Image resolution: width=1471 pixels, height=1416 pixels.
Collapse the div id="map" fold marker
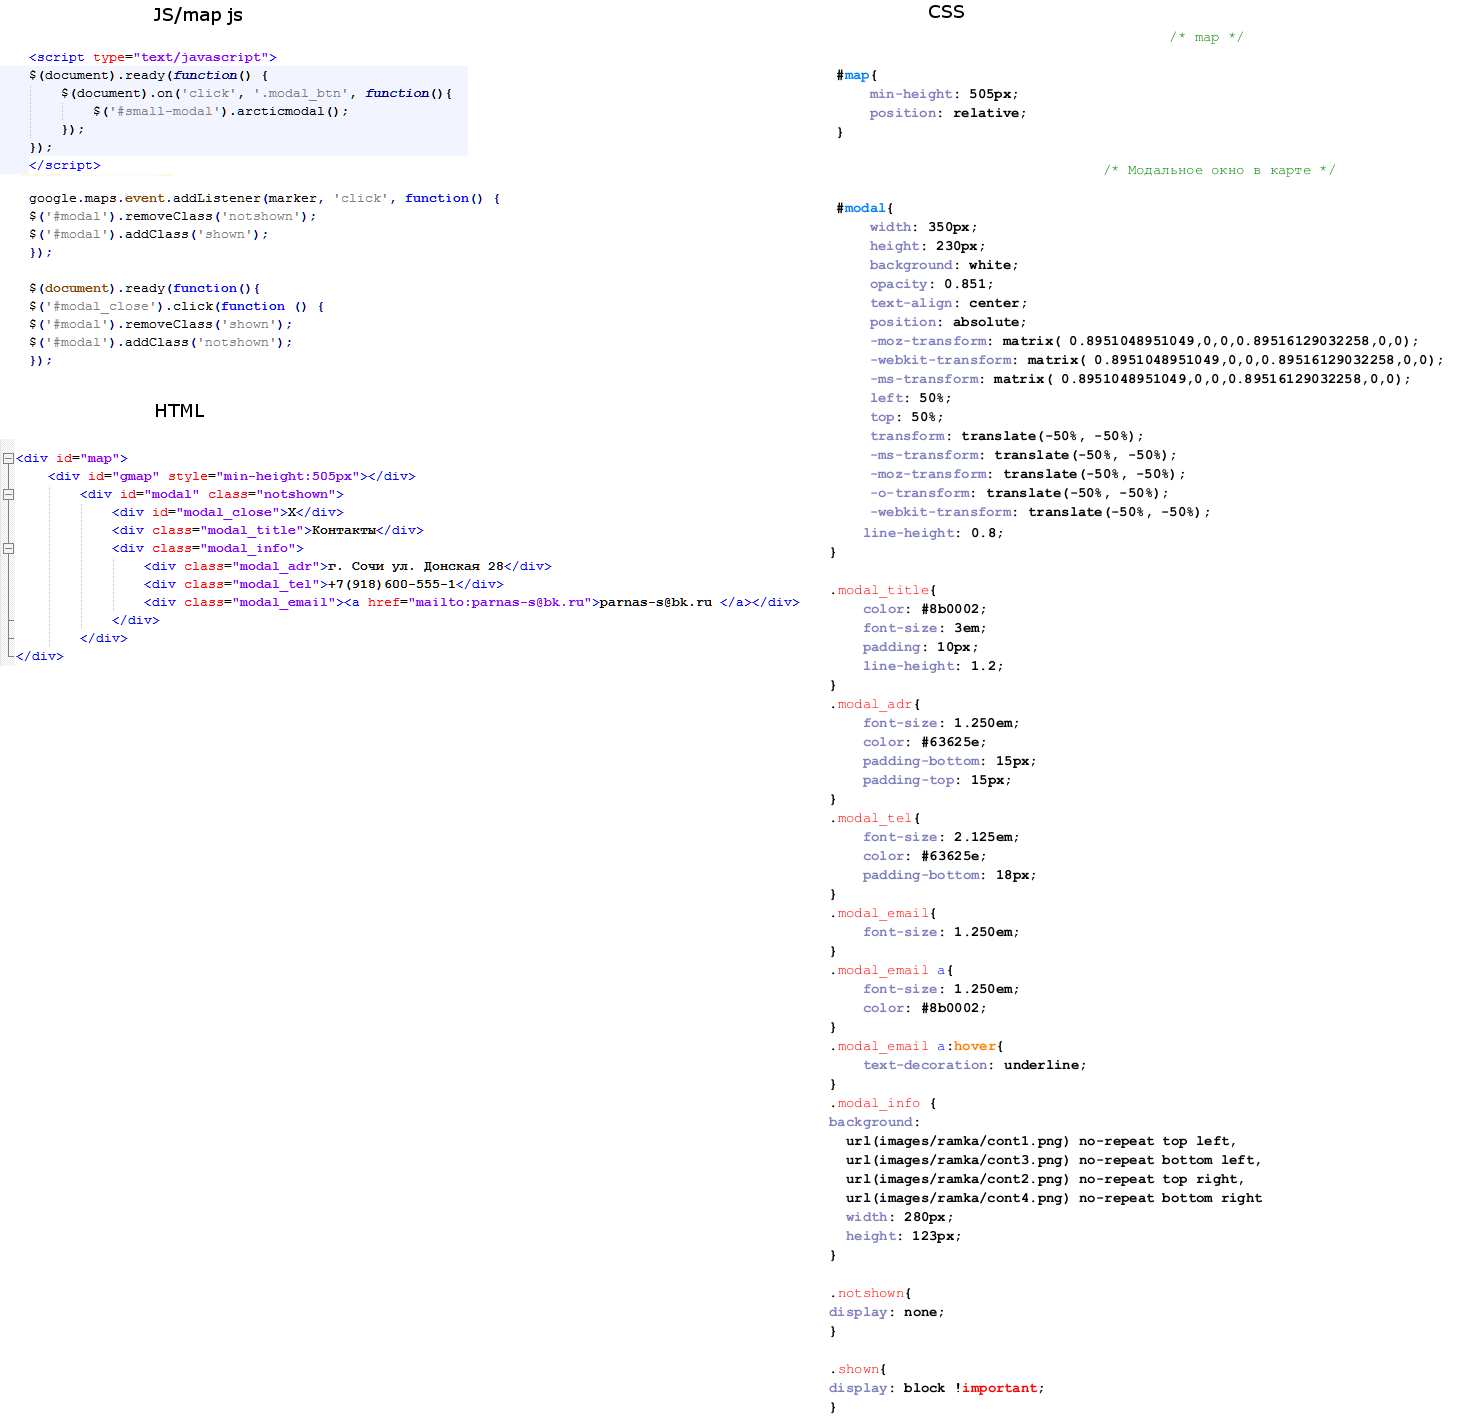tap(7, 457)
